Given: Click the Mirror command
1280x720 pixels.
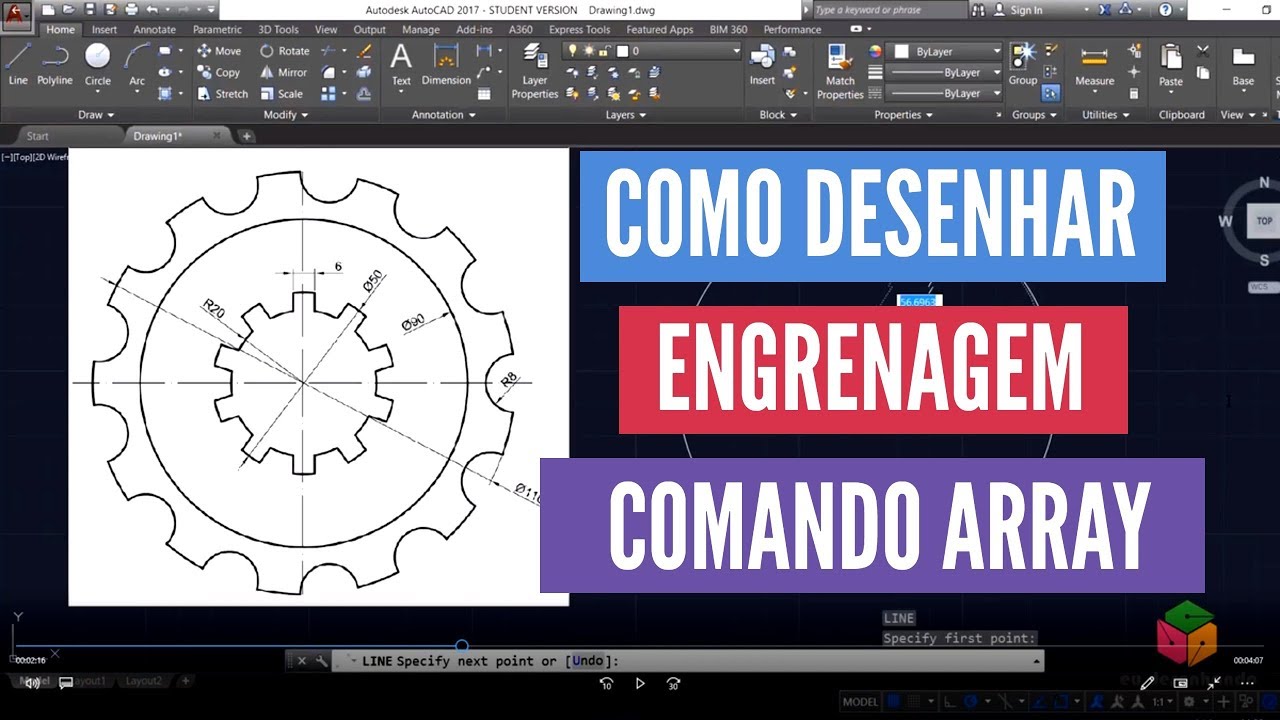Looking at the screenshot, I should [x=284, y=72].
